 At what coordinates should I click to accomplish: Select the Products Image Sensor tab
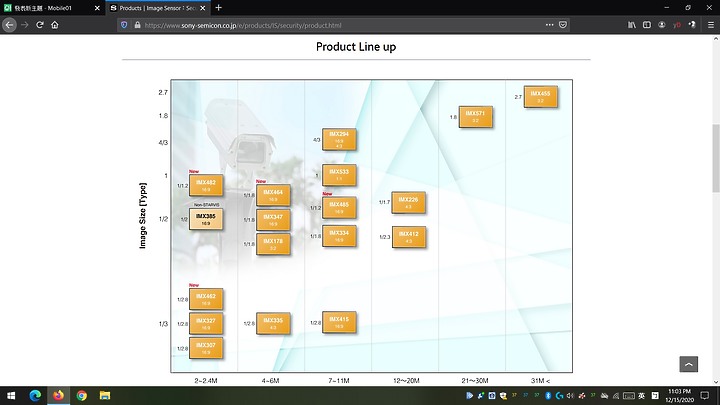158,8
